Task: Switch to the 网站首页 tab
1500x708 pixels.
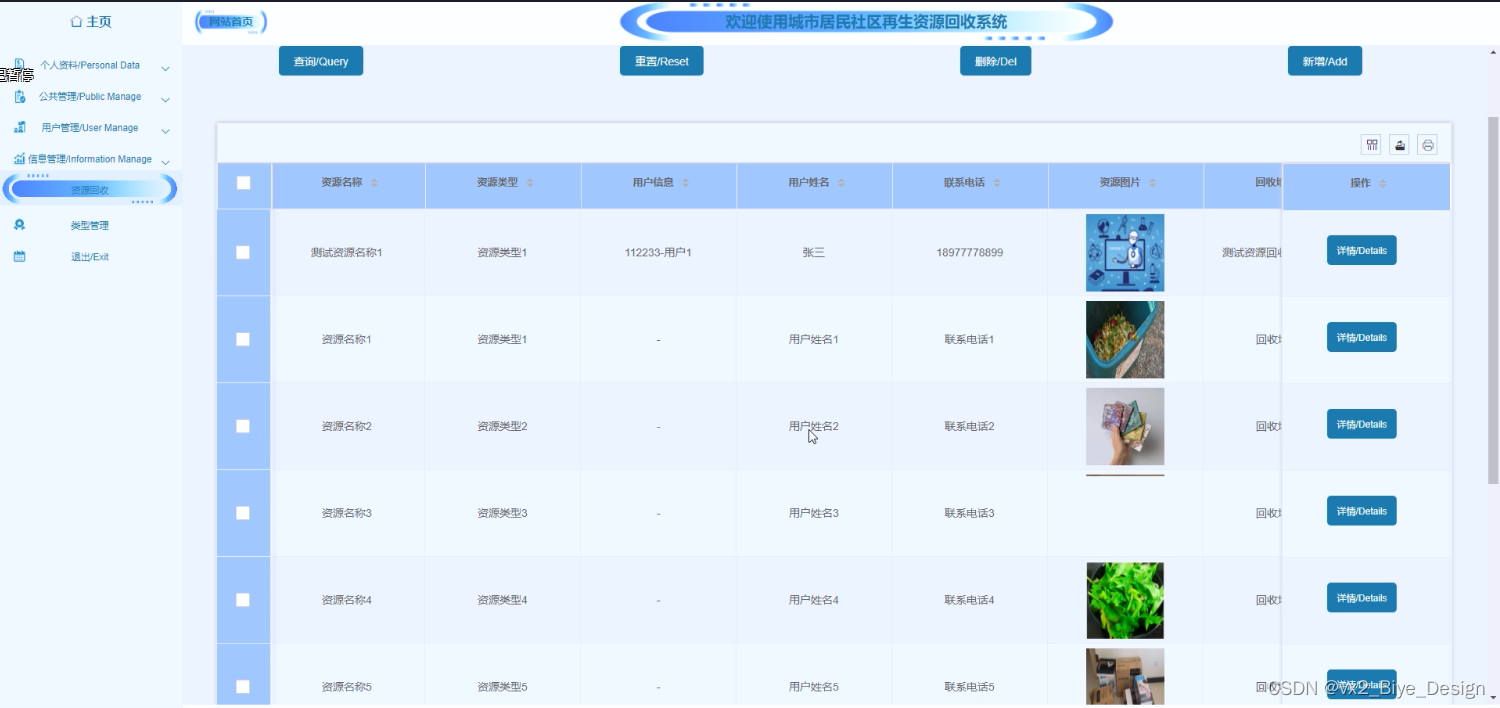Action: pyautogui.click(x=231, y=22)
